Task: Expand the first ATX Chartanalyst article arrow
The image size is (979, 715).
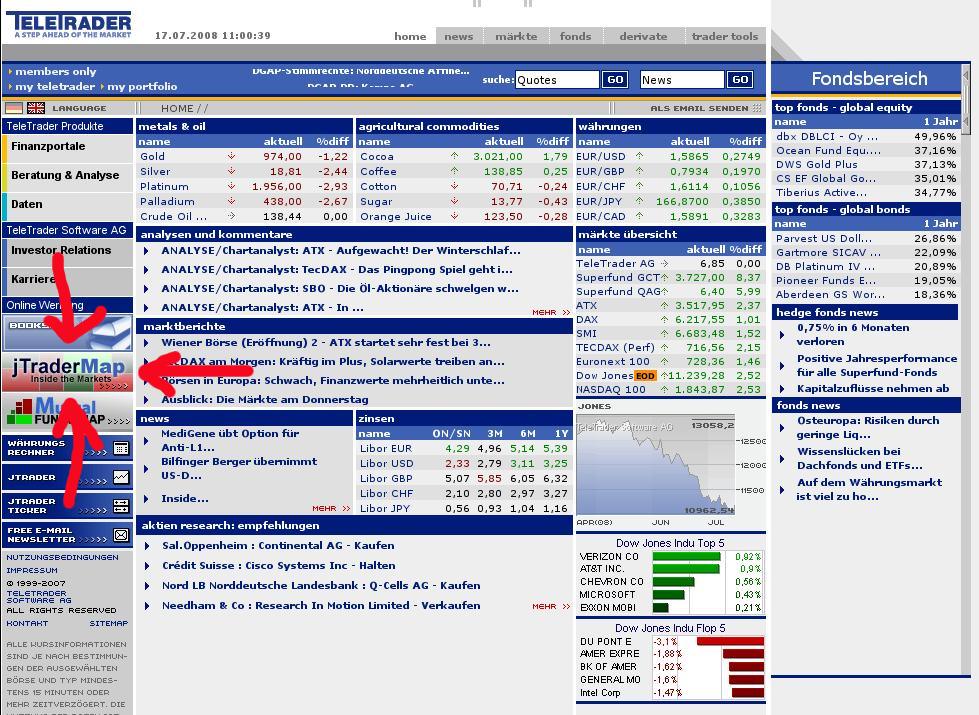Action: (147, 251)
